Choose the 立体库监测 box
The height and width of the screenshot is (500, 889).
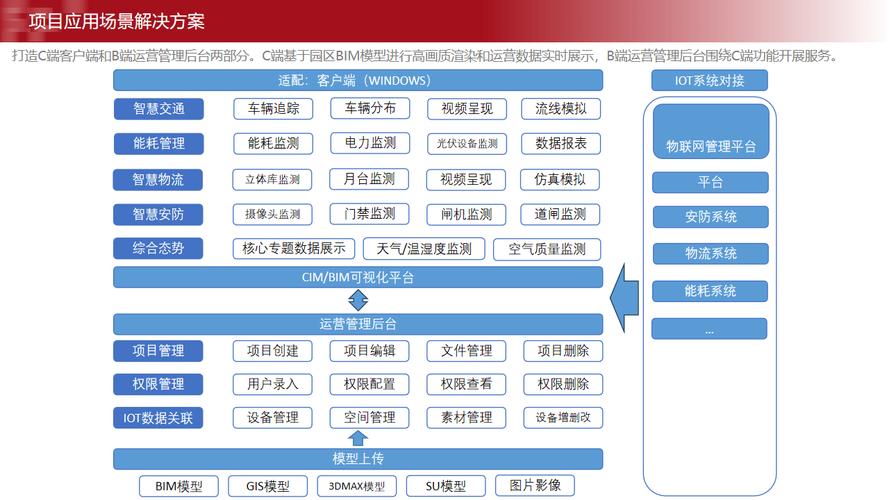[273, 180]
